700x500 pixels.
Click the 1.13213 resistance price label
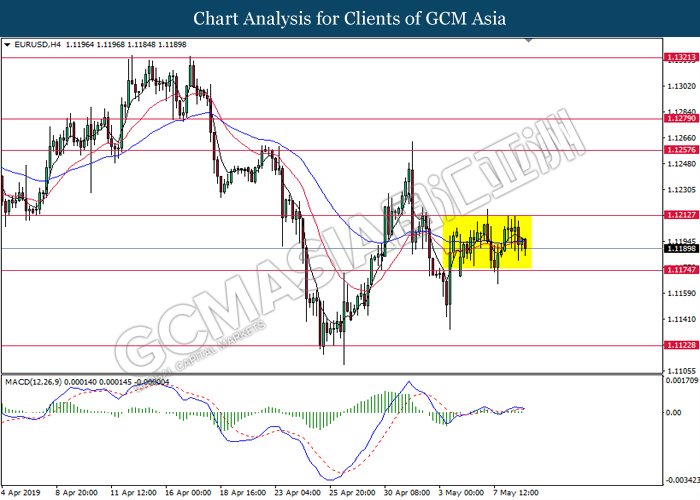coord(681,57)
